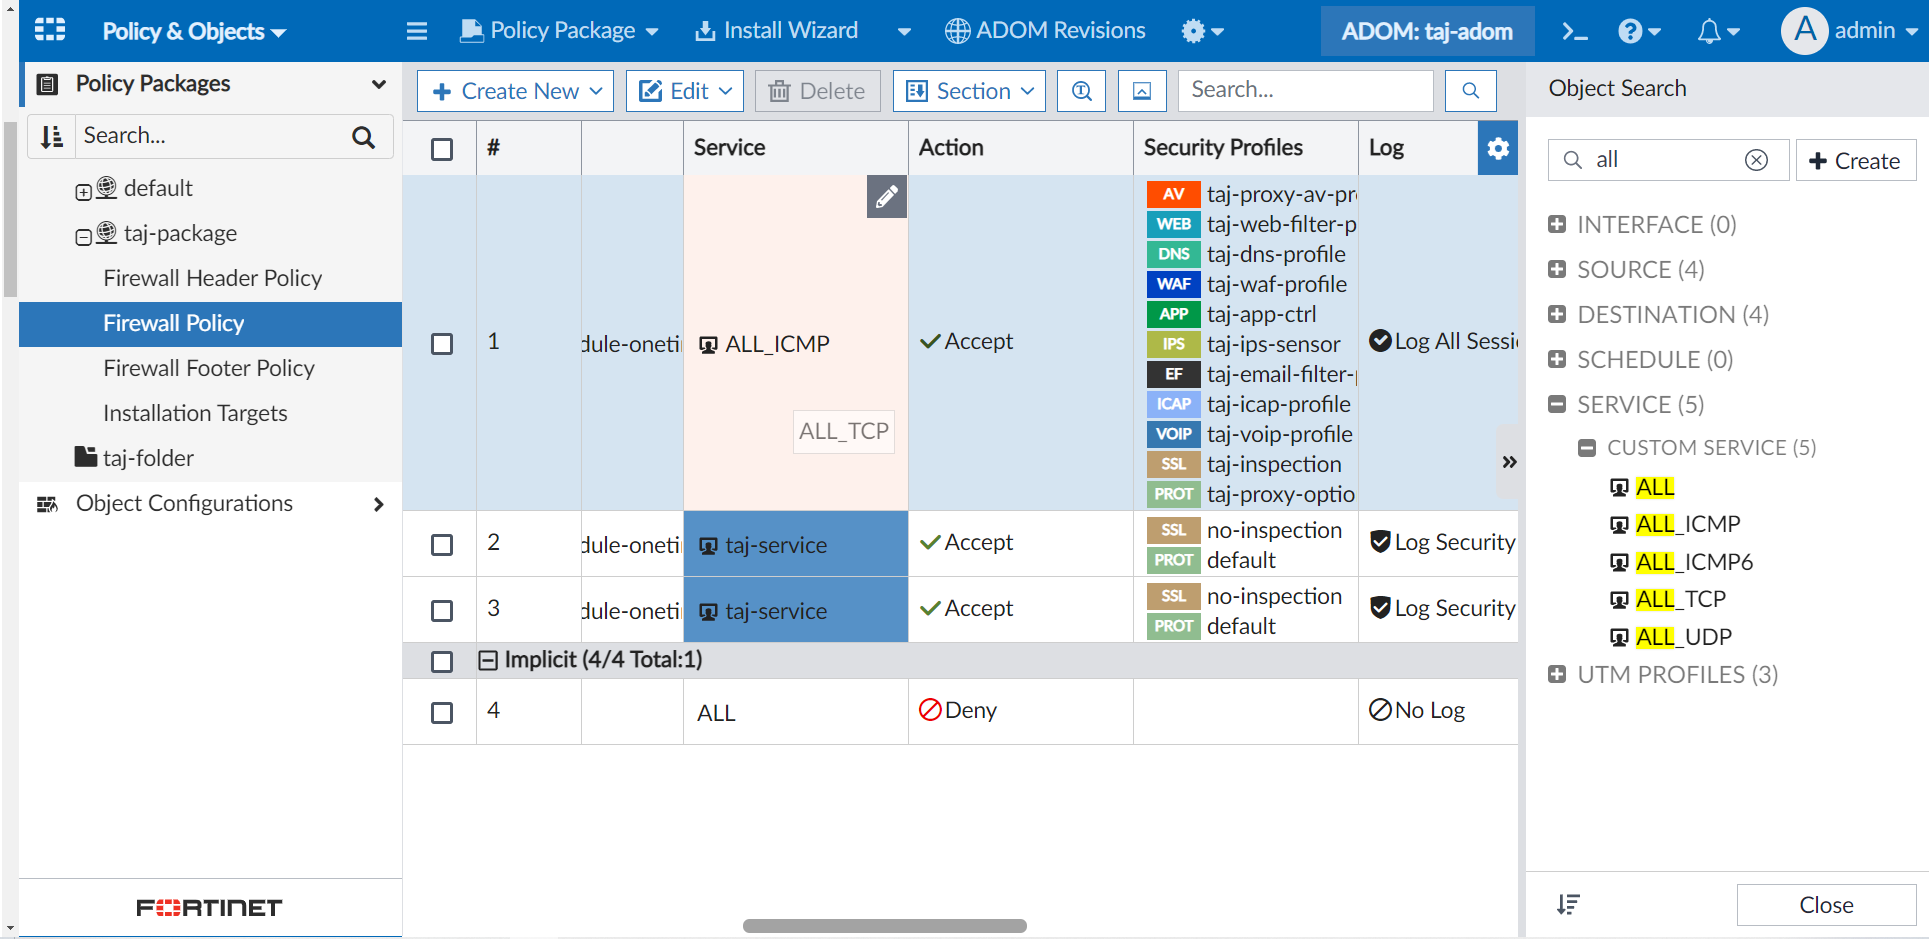Open the module grid launcher icon
This screenshot has width=1929, height=939.
[x=50, y=30]
